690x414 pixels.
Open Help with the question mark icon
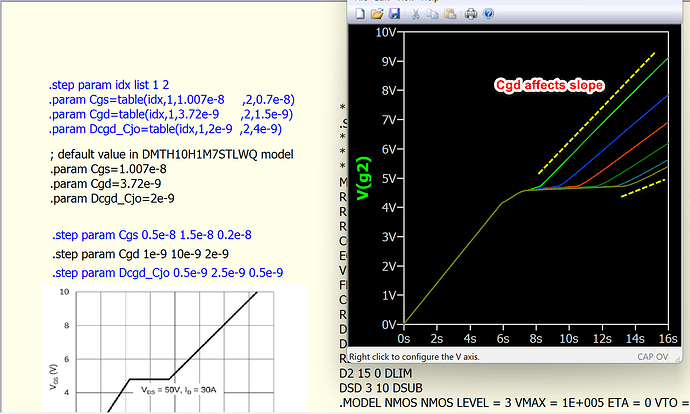click(488, 14)
